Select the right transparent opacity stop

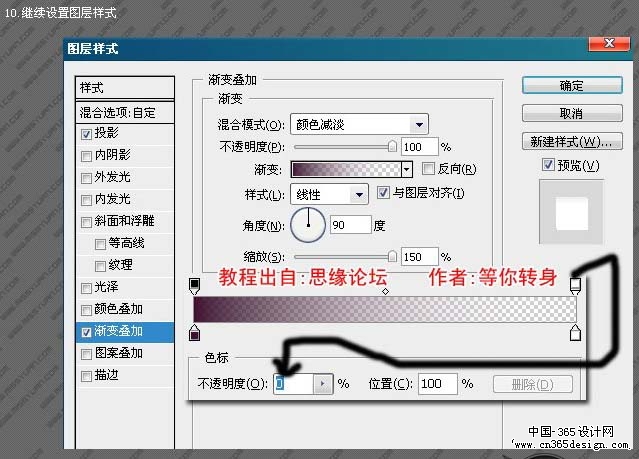[x=575, y=286]
